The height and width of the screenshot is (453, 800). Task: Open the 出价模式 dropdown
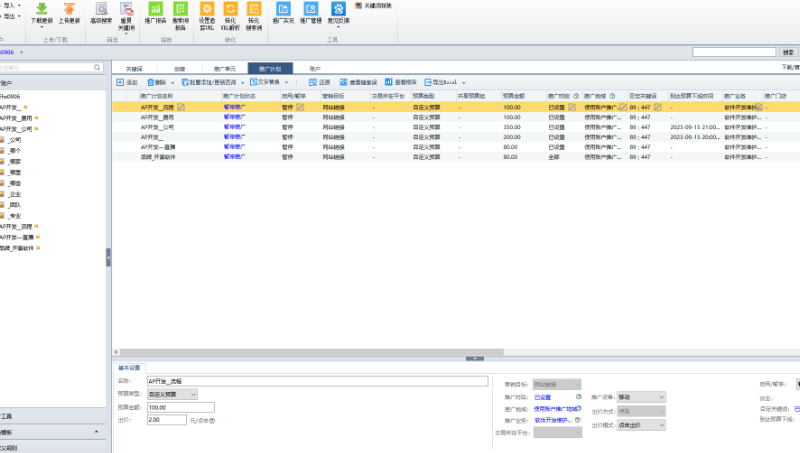(641, 425)
